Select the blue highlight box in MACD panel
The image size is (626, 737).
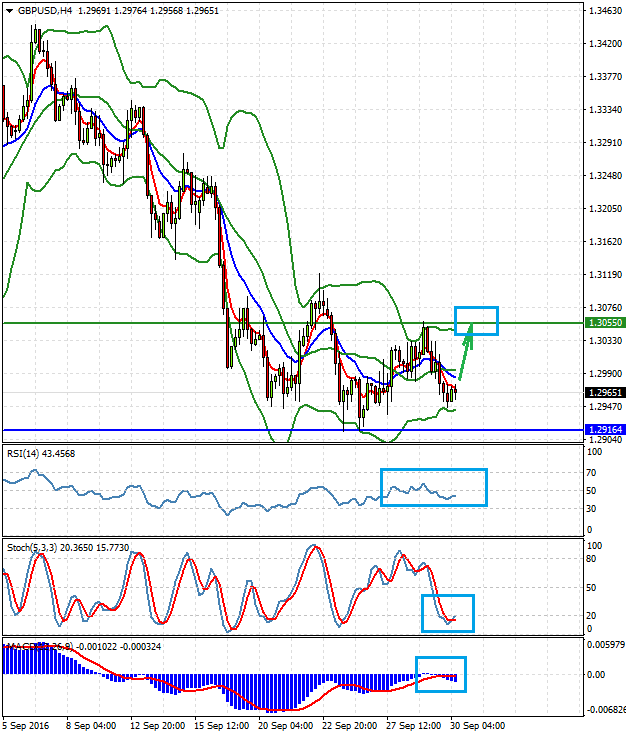tap(441, 673)
